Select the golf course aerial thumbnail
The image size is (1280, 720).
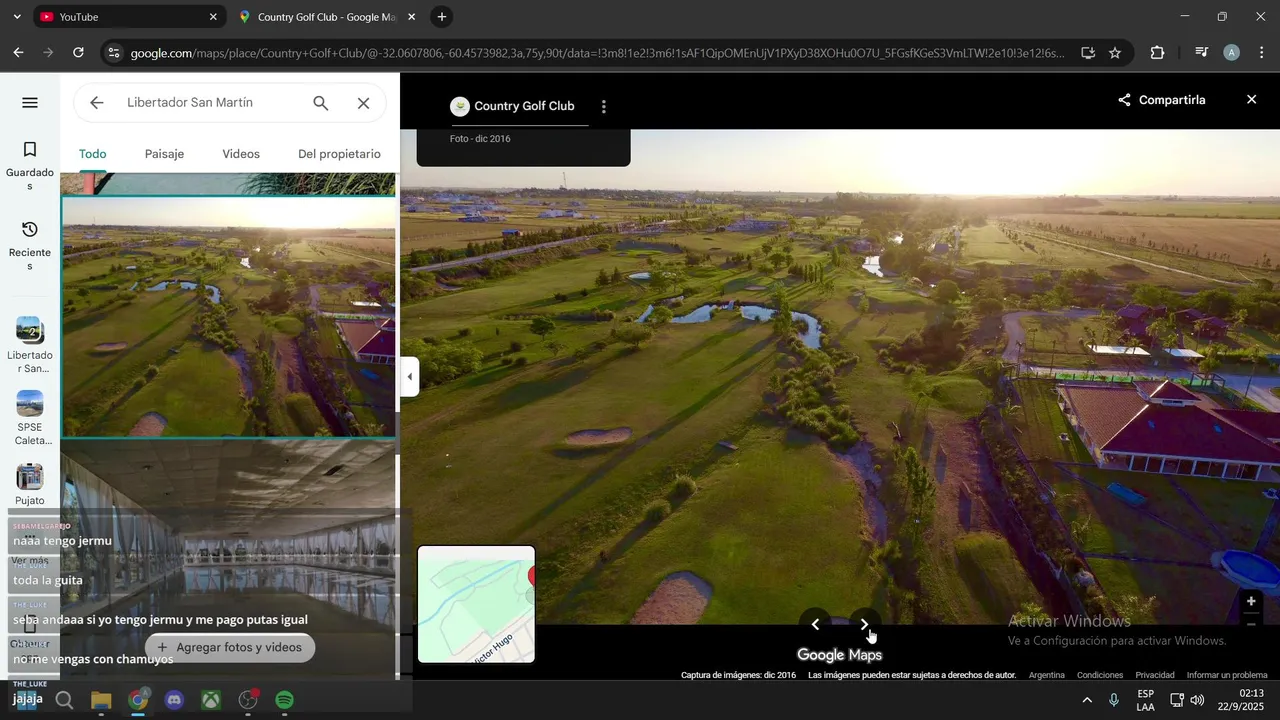click(x=229, y=317)
